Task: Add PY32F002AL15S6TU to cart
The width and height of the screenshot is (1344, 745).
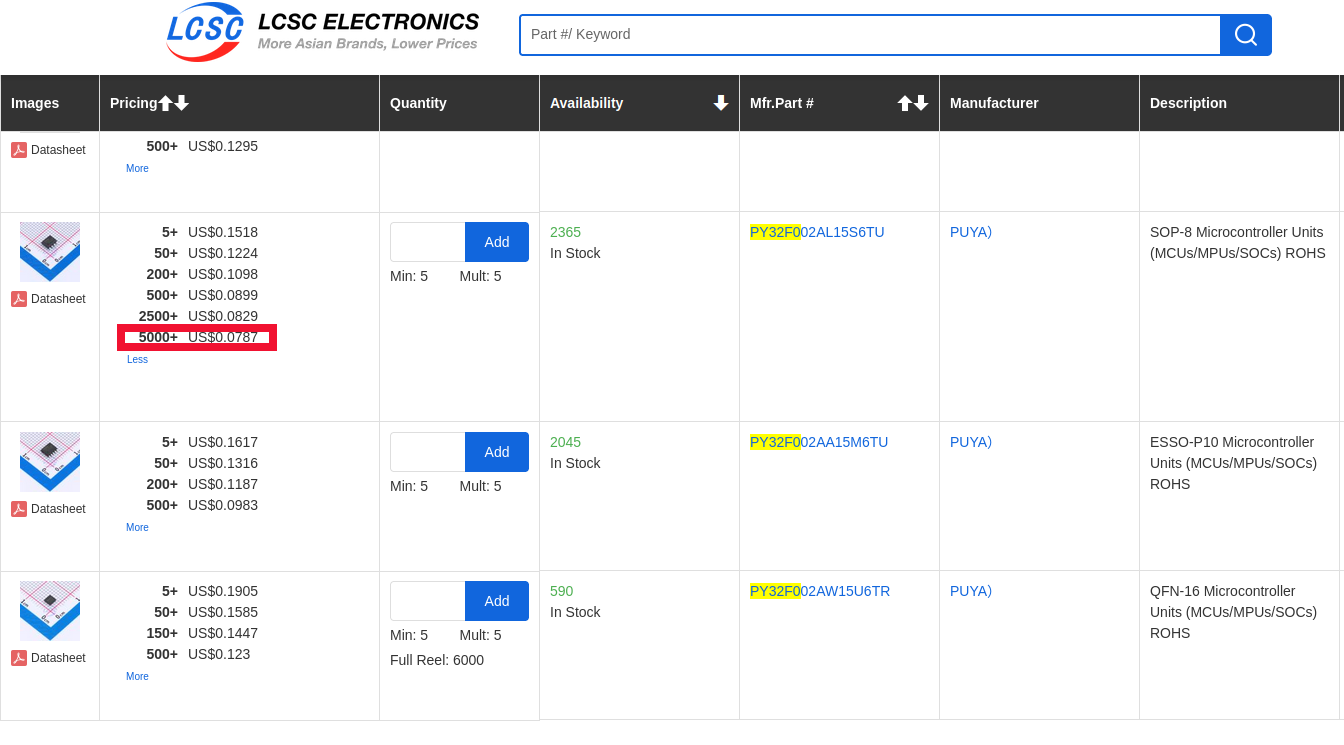Action: (497, 242)
